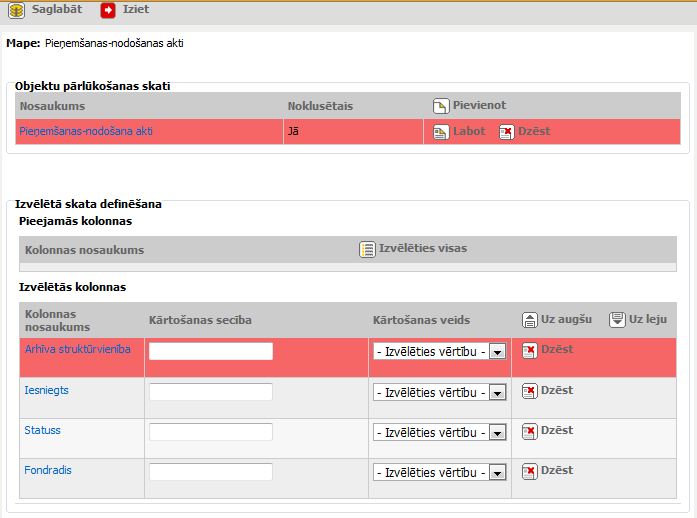Select the Fondradis column link
This screenshot has width=697, height=518.
point(48,470)
